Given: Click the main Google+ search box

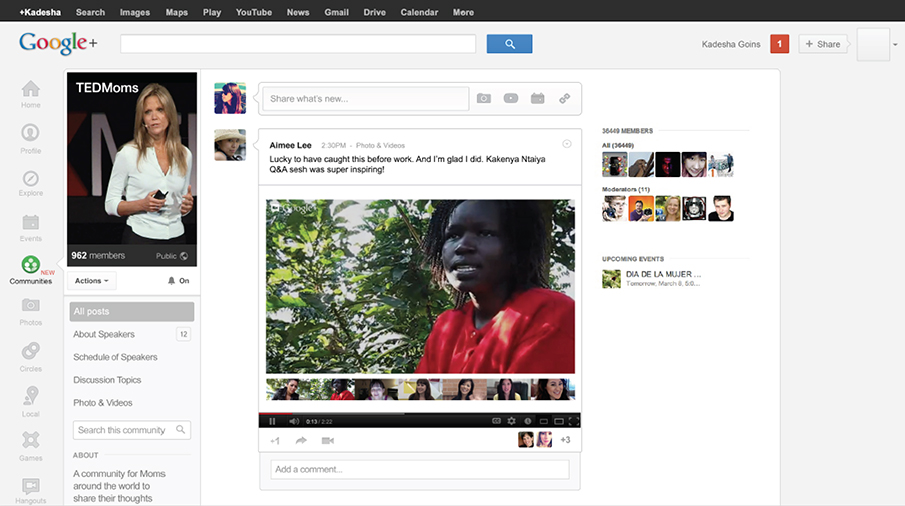Looking at the screenshot, I should click(x=298, y=44).
